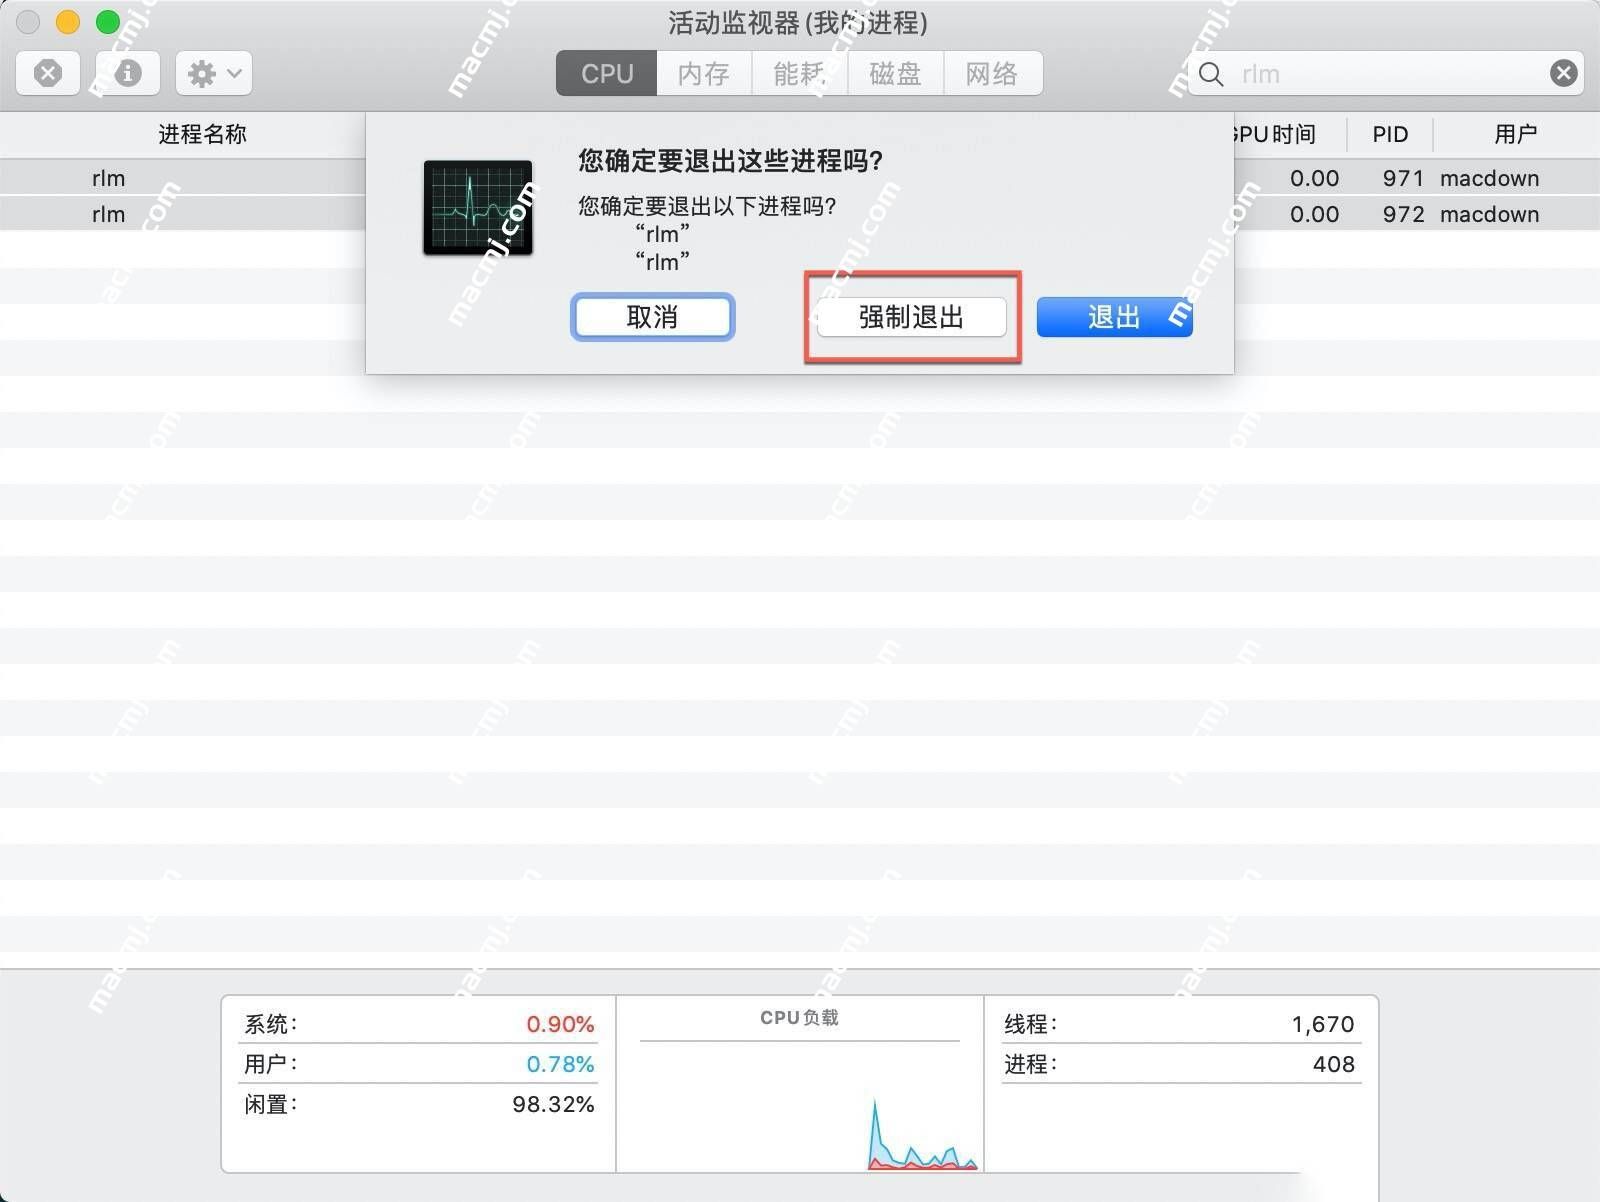Click 线程 count 1,670
Viewport: 1600px width, 1202px height.
coord(1322,1024)
